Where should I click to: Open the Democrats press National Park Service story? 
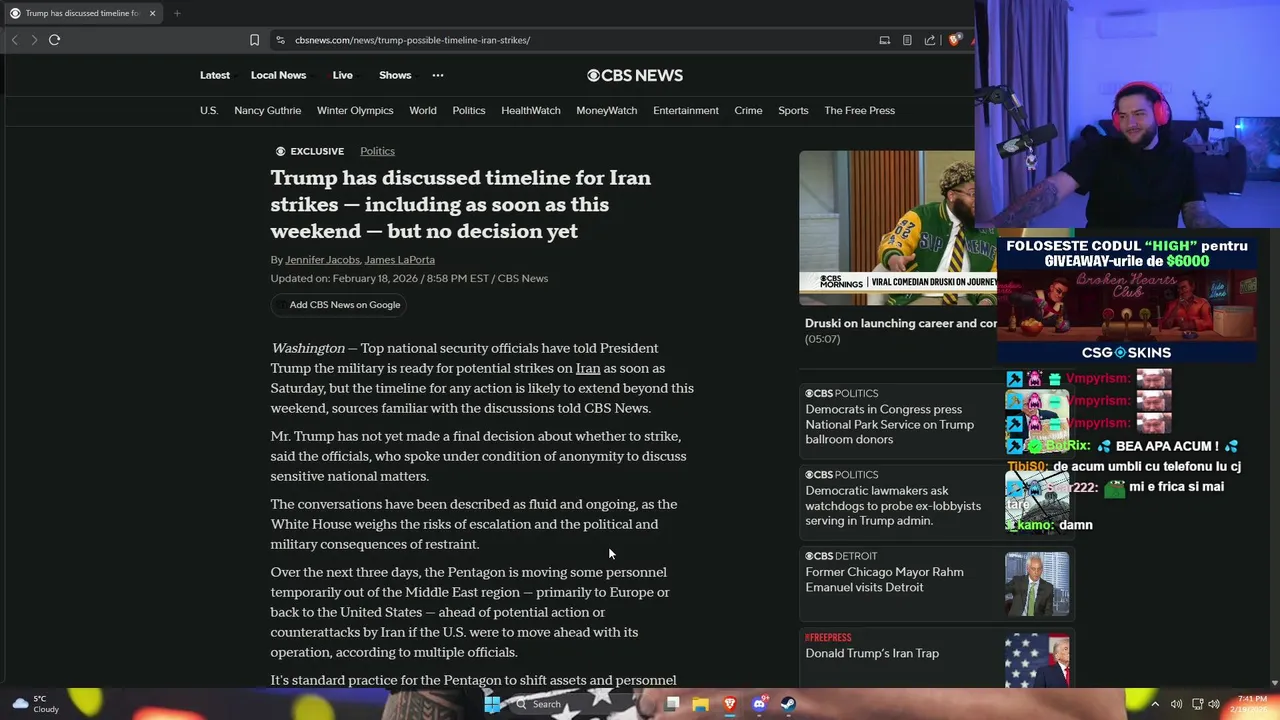coord(890,424)
